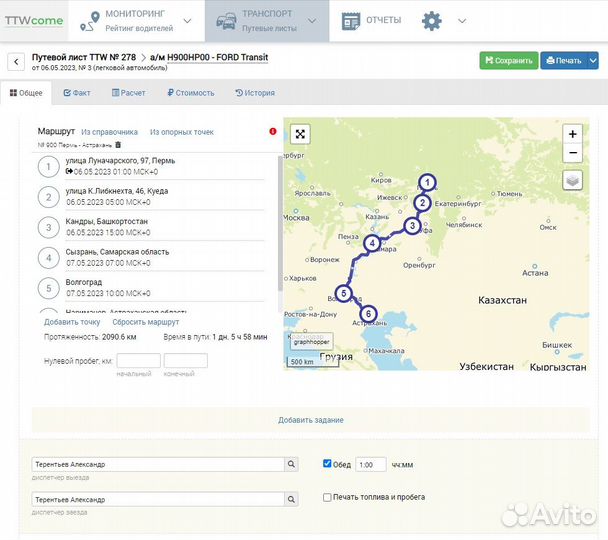608x540 pixels.
Task: Click map marker 2 on the route
Action: point(422,203)
